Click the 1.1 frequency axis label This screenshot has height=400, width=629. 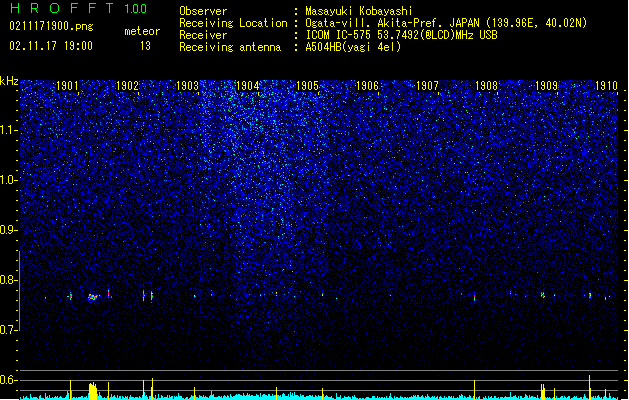(8, 130)
